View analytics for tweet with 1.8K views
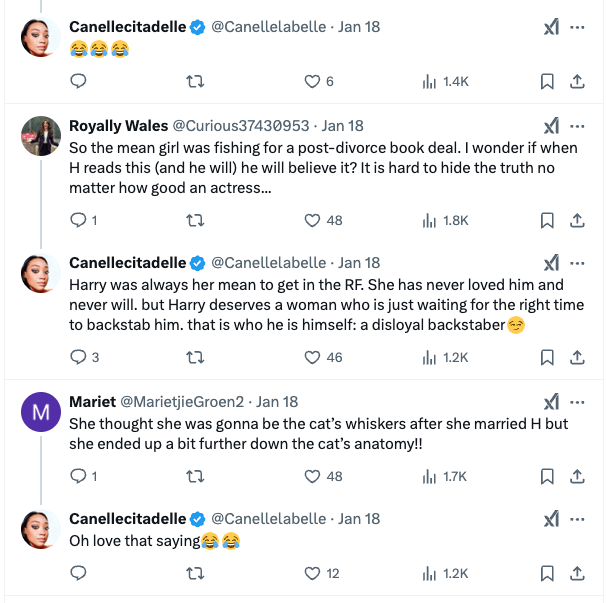 click(446, 220)
